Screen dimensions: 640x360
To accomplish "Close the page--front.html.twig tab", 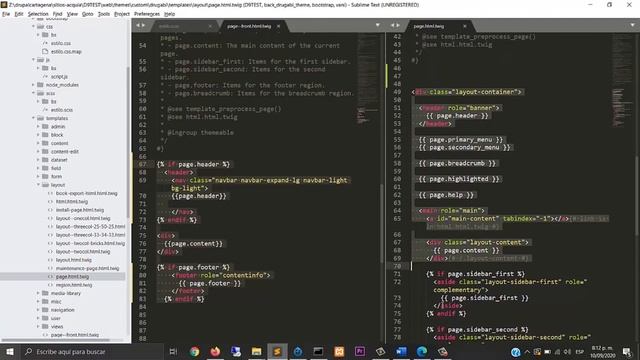I will tap(278, 26).
